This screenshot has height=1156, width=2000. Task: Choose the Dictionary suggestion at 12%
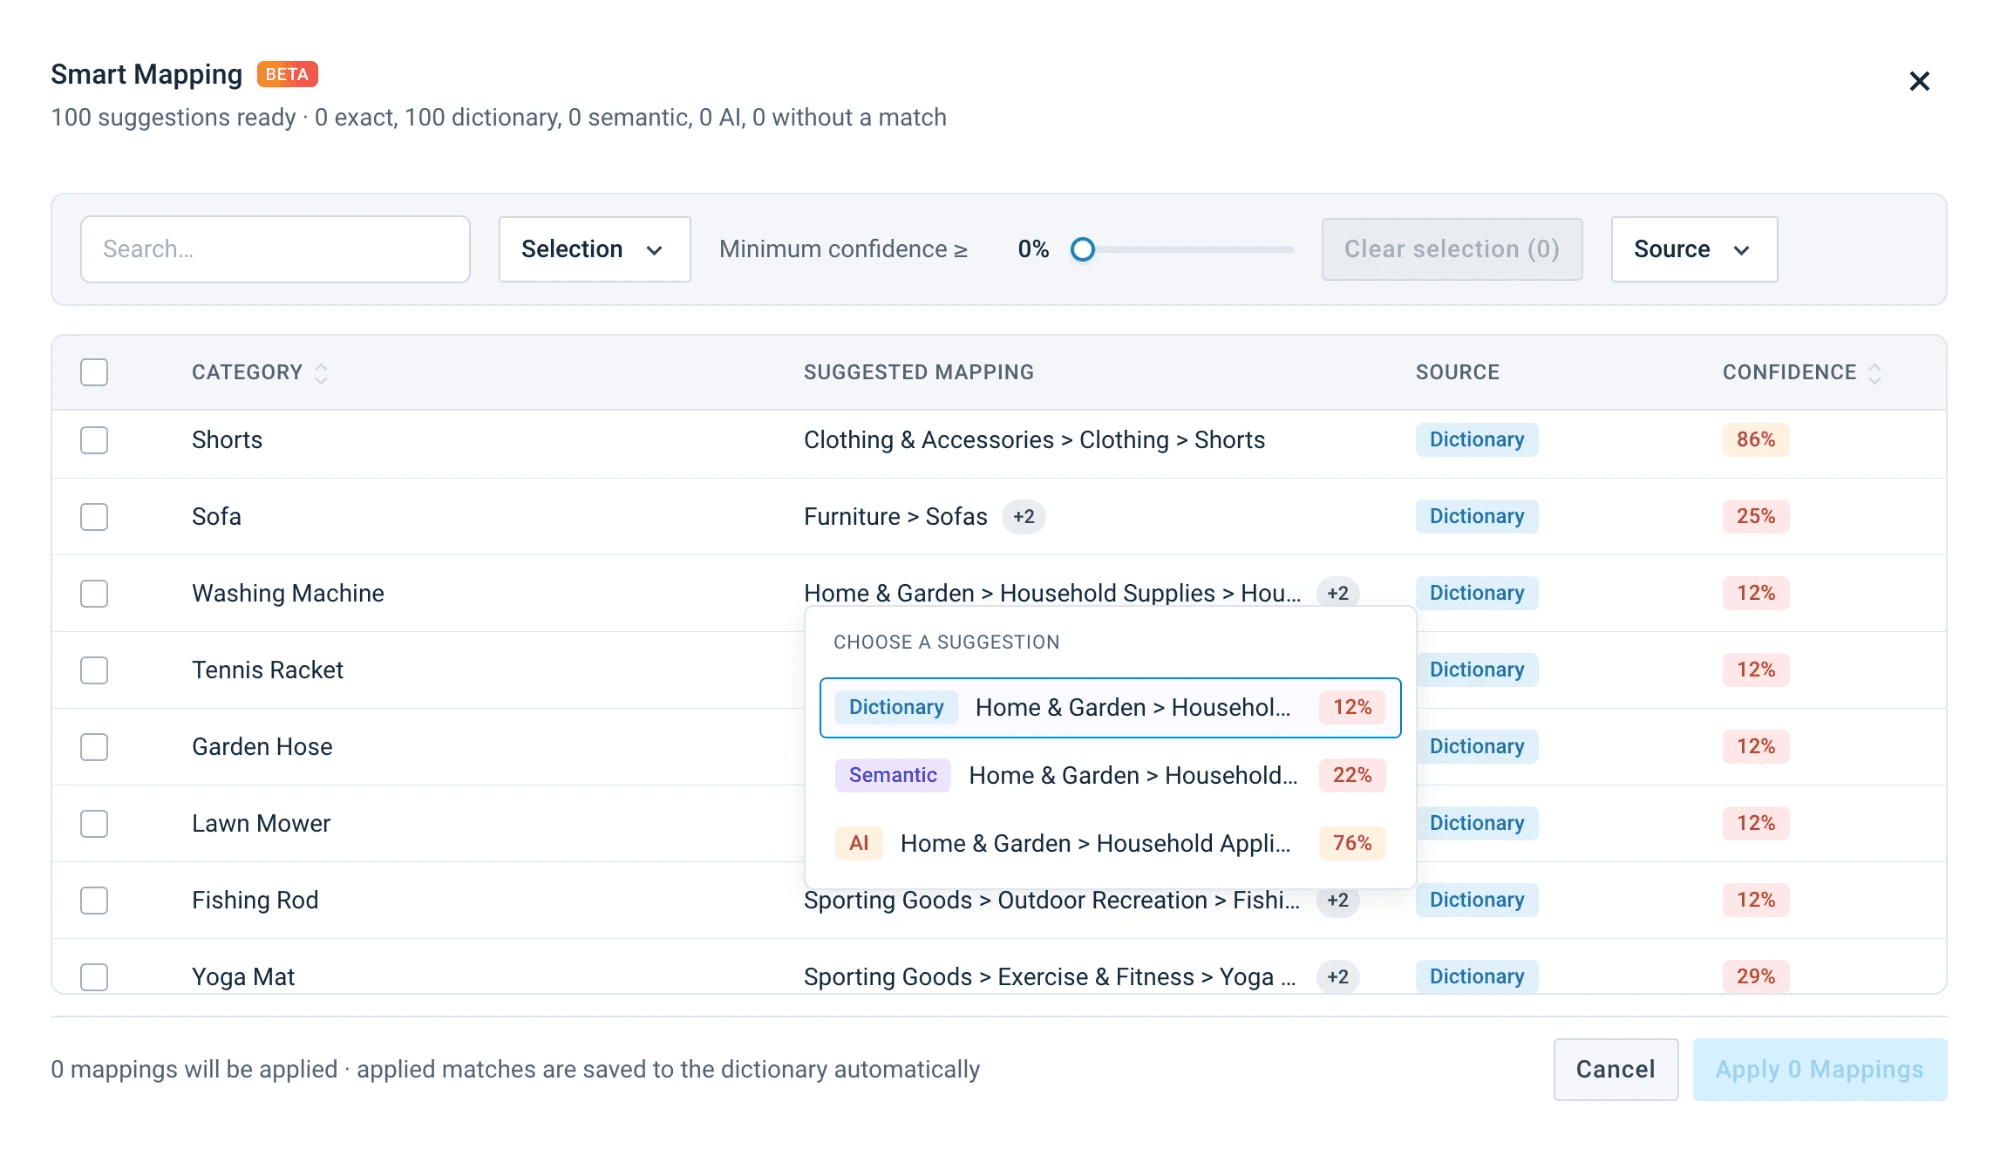pyautogui.click(x=1110, y=708)
